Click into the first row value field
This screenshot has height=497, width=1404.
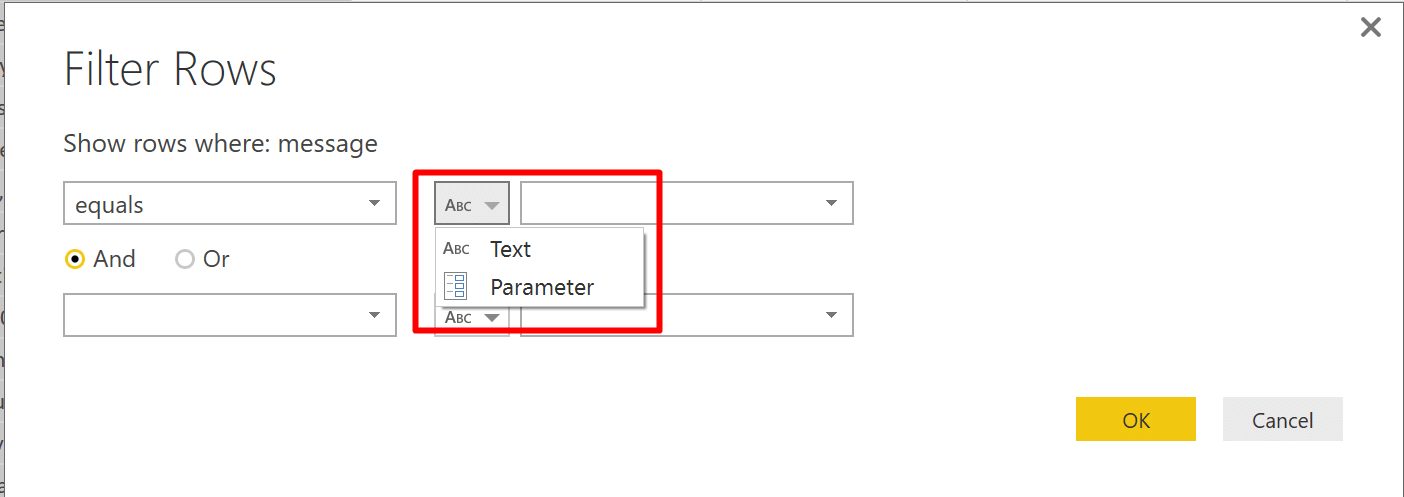coord(687,203)
